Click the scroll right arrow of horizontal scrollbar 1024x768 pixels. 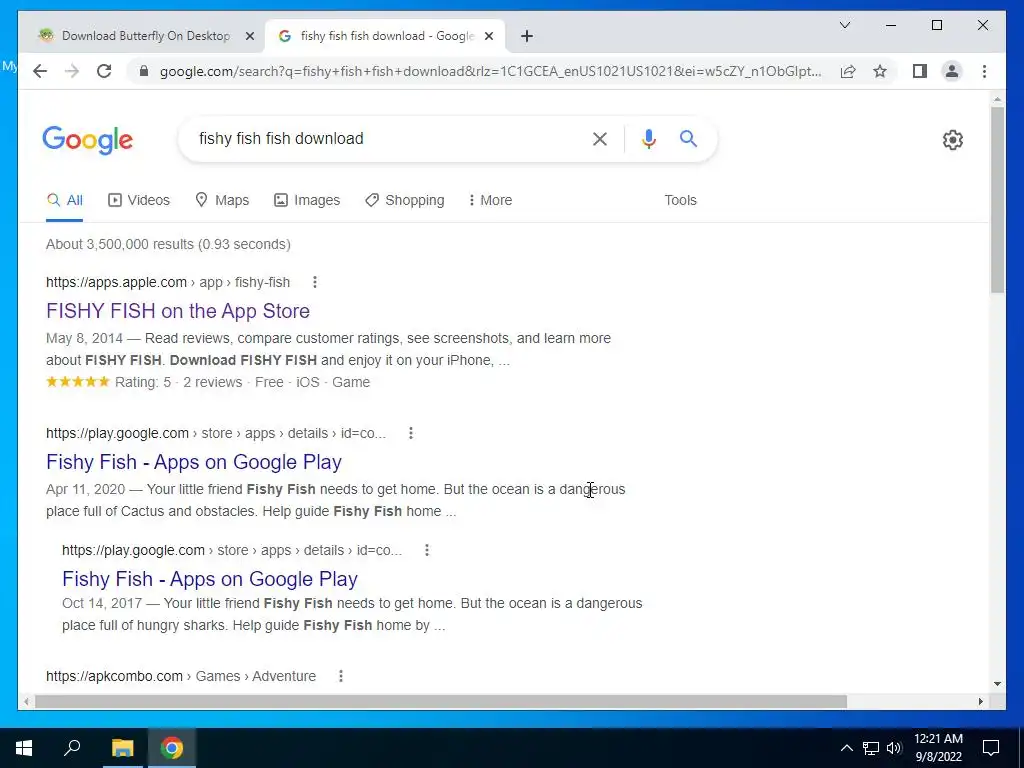tap(980, 701)
